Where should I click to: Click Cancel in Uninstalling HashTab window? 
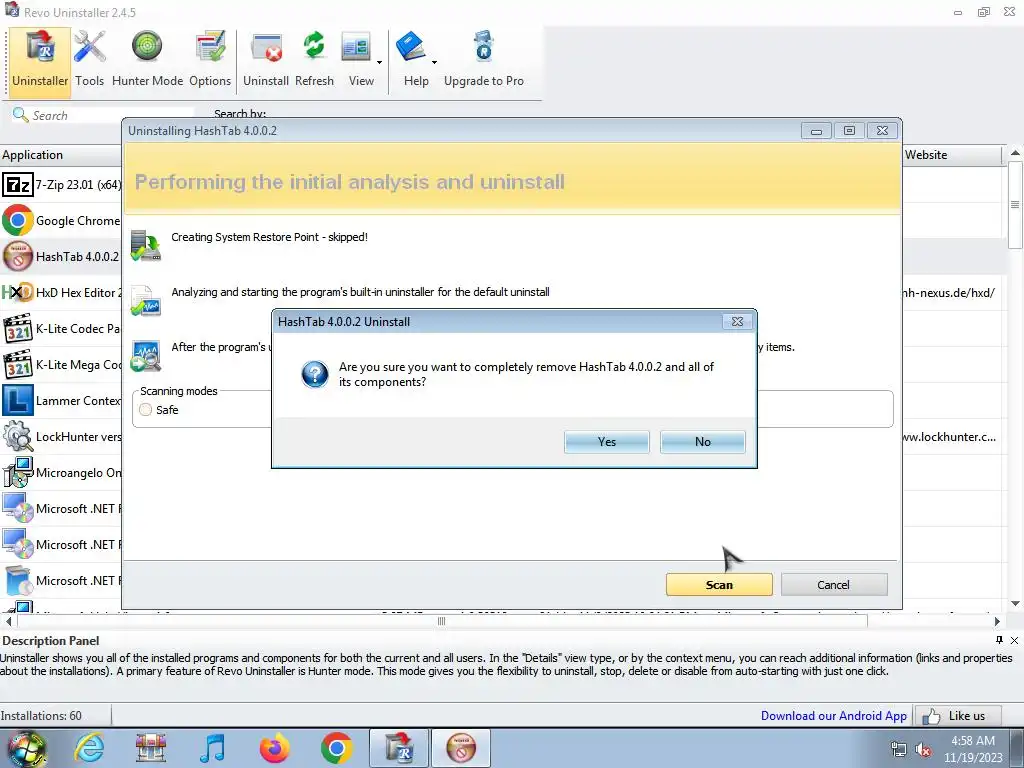834,584
